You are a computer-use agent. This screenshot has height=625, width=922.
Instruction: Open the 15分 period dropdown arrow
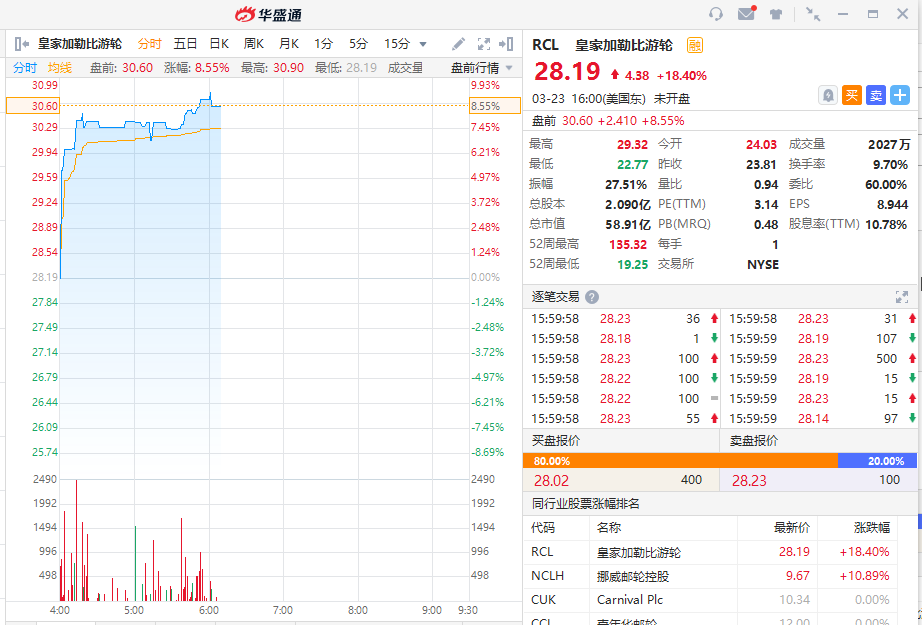(x=423, y=44)
